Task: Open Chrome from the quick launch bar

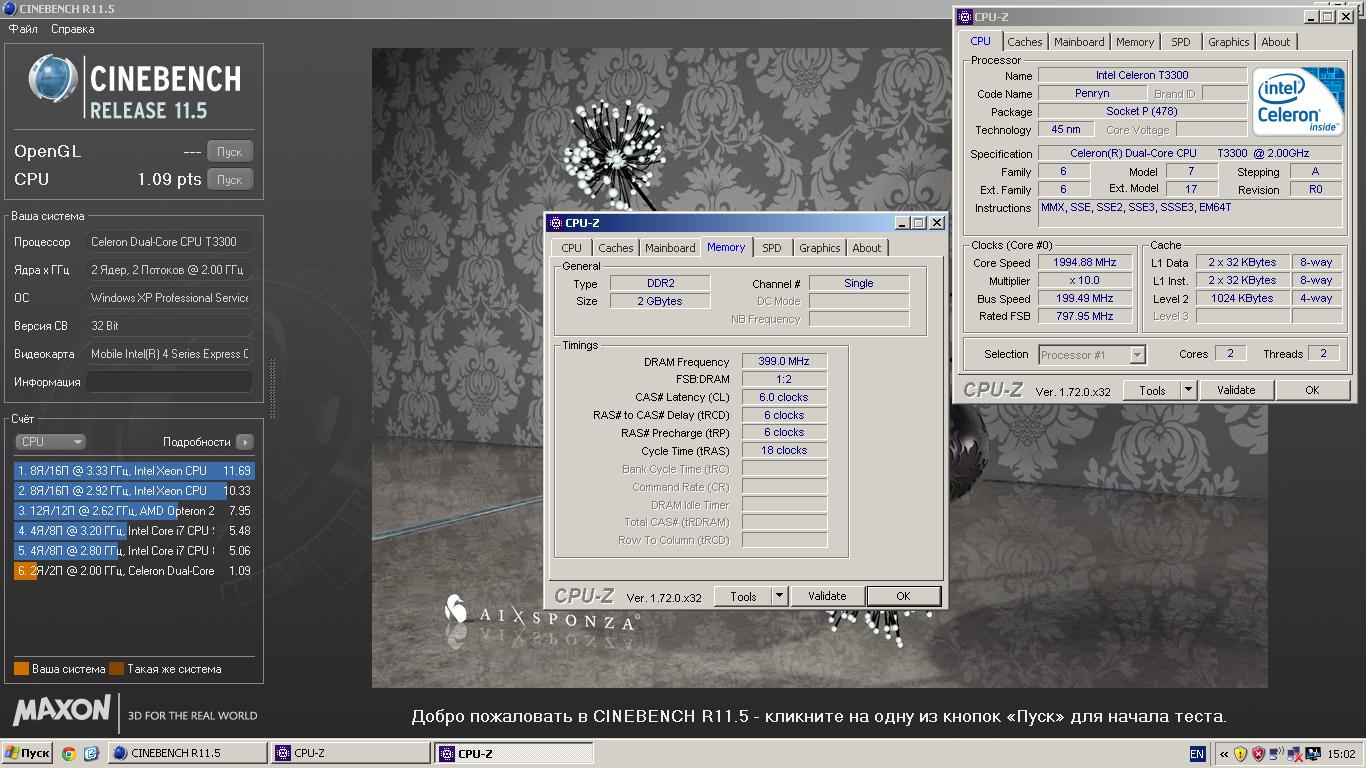Action: (x=68, y=753)
